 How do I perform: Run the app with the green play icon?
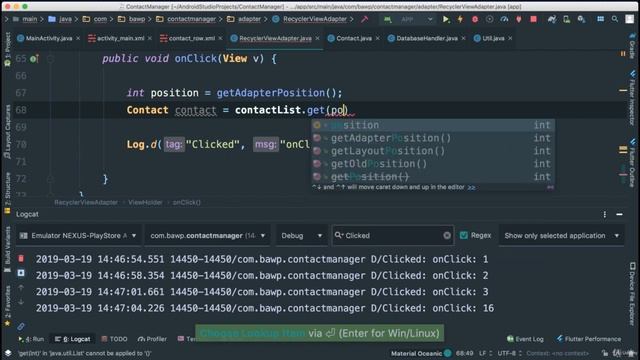click(x=446, y=19)
